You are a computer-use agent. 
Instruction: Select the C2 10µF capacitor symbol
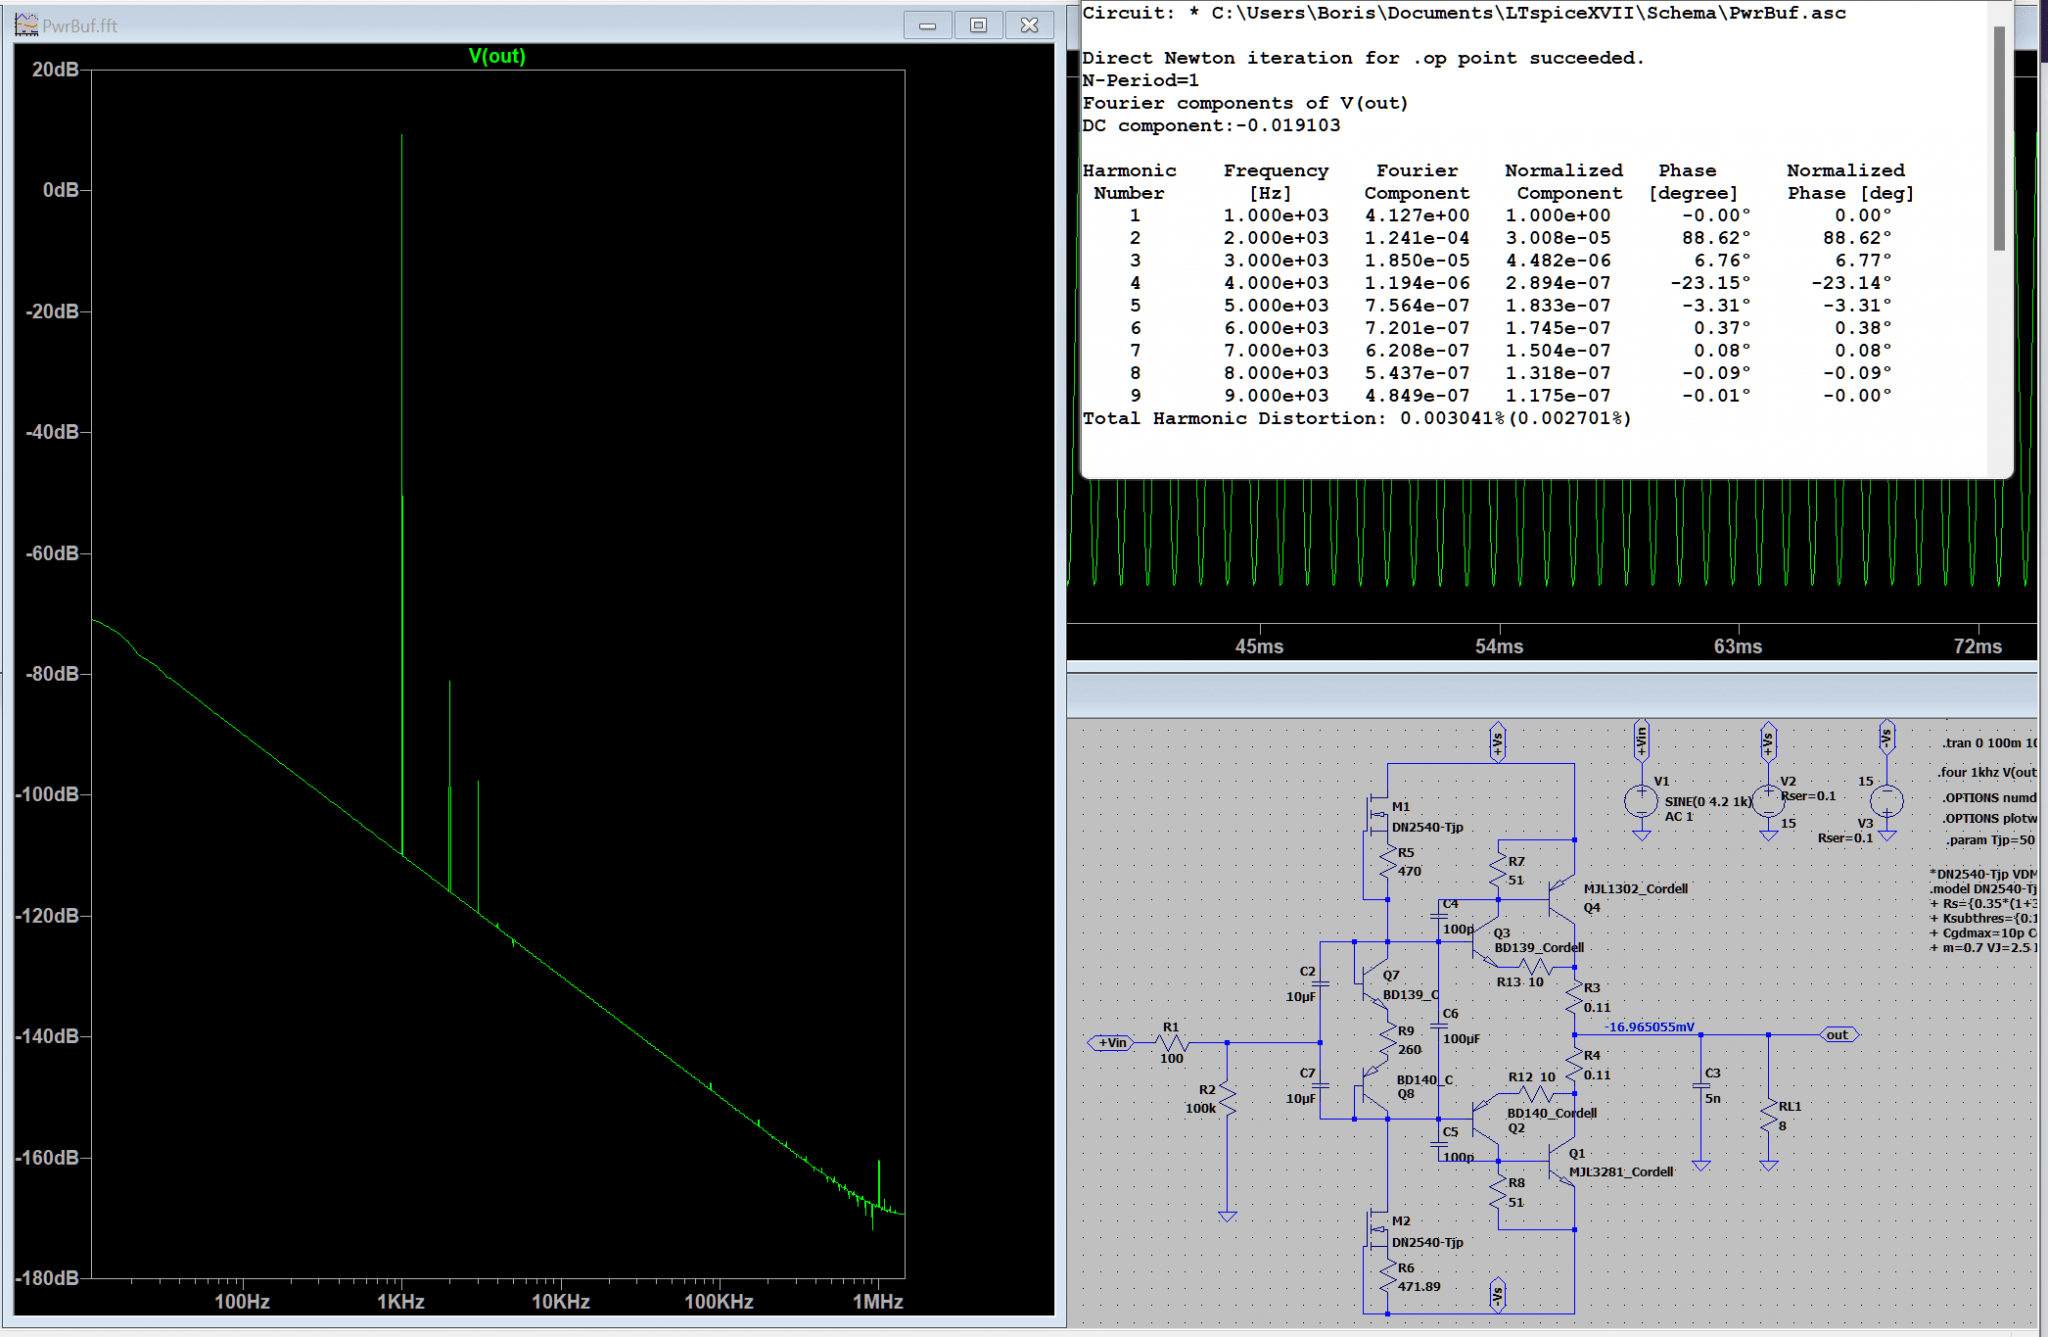coord(1320,983)
